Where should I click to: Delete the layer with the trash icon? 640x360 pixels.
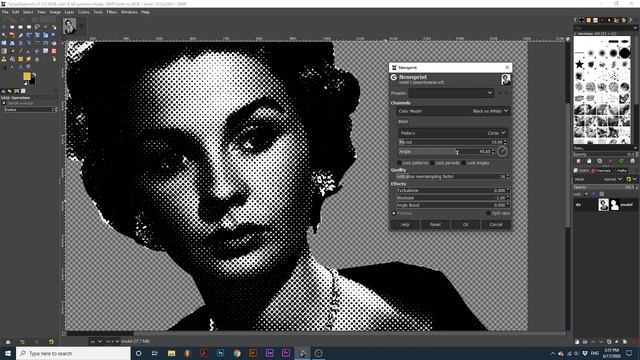634,342
